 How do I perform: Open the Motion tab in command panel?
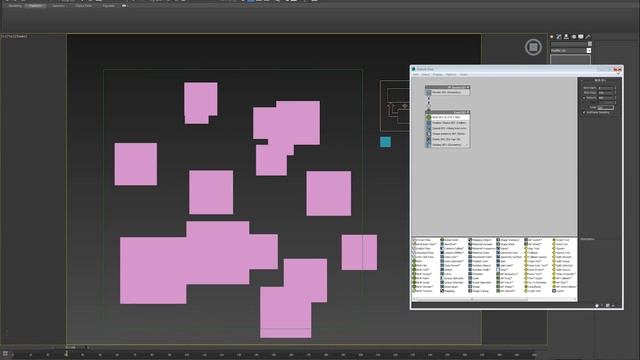click(x=573, y=37)
